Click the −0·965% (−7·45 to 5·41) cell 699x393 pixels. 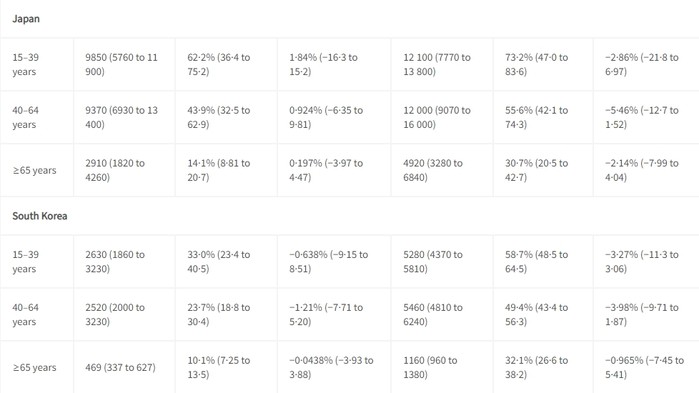pos(644,368)
